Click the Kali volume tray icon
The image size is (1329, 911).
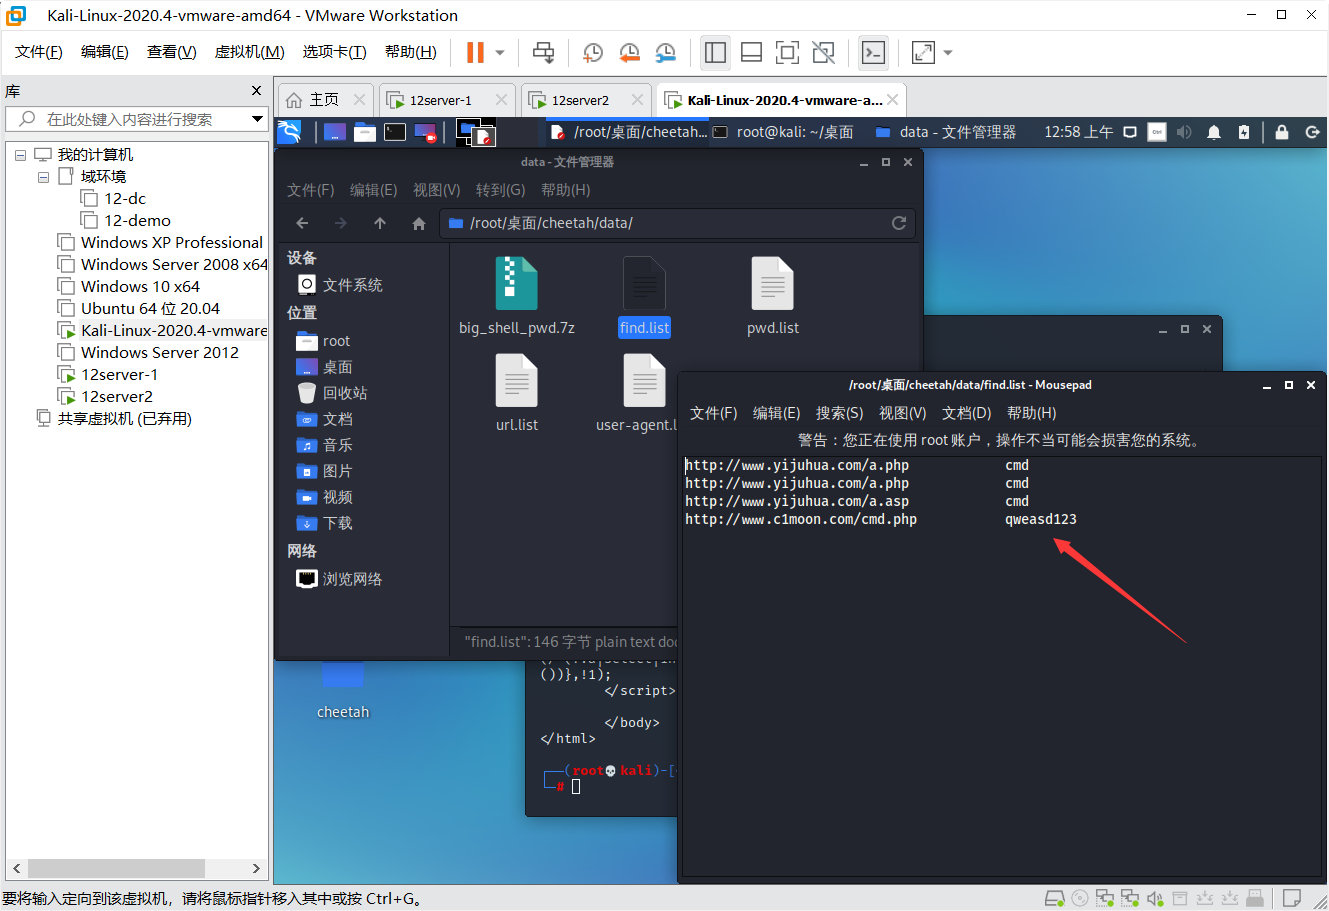tap(1185, 132)
